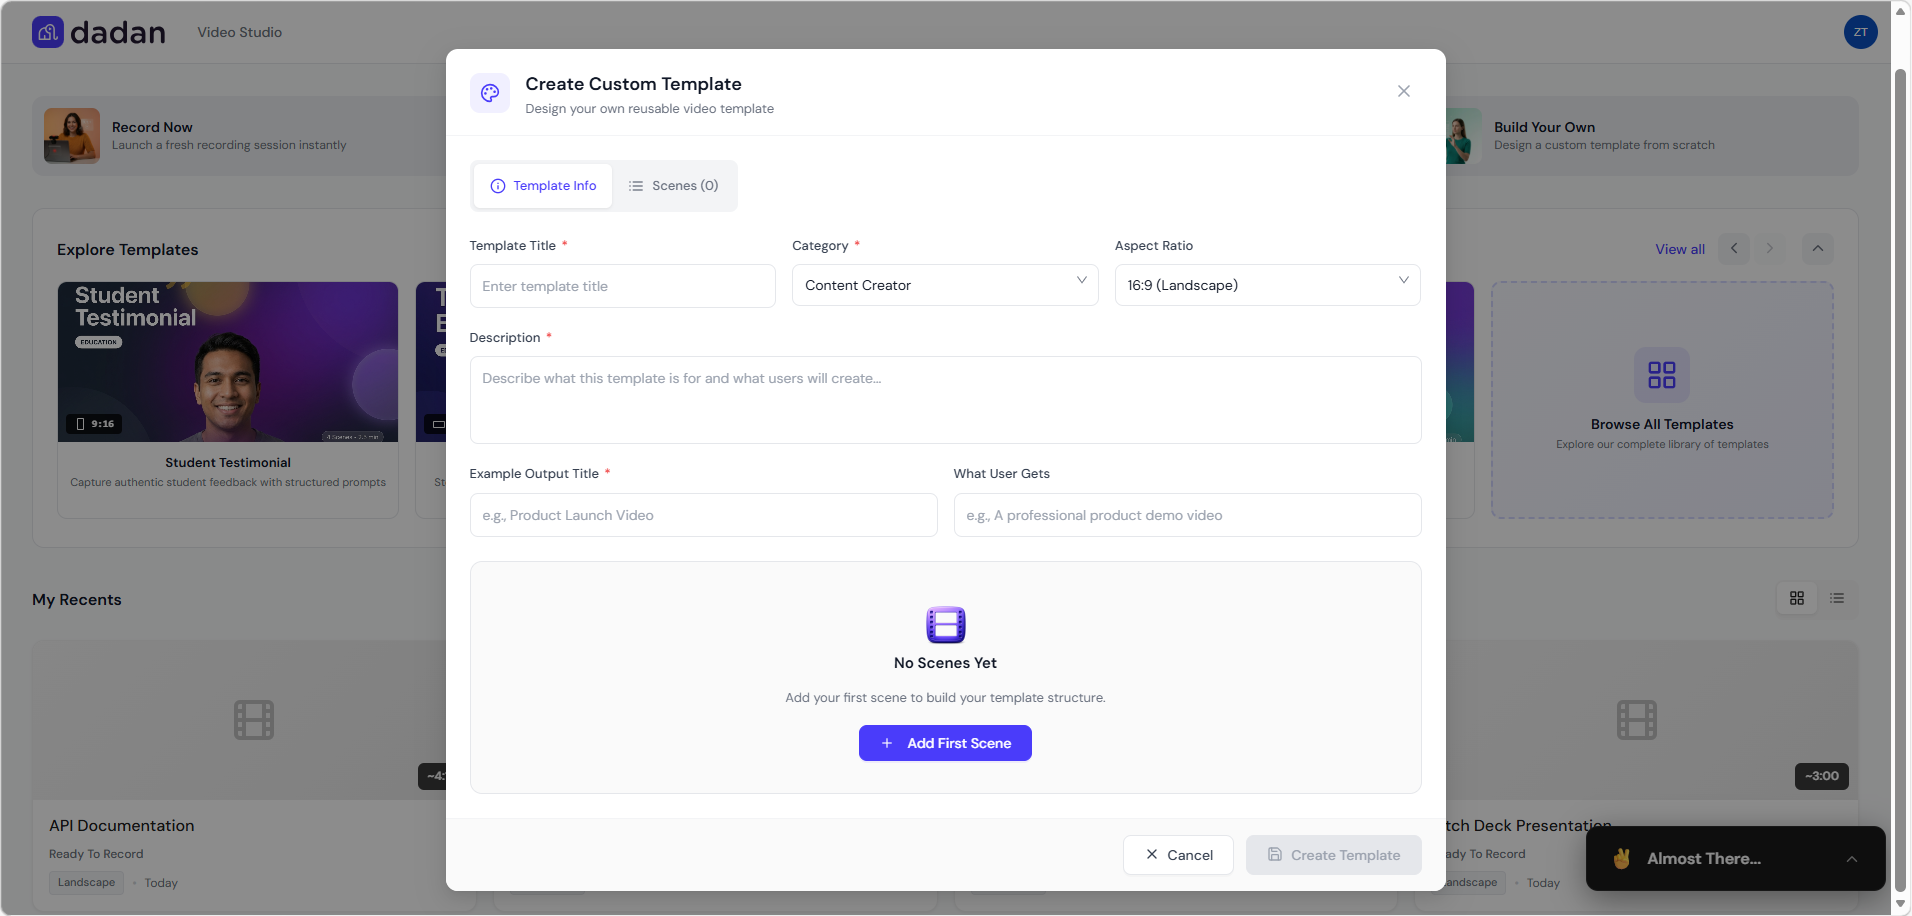Switch My Recents to grid view

pos(1796,598)
